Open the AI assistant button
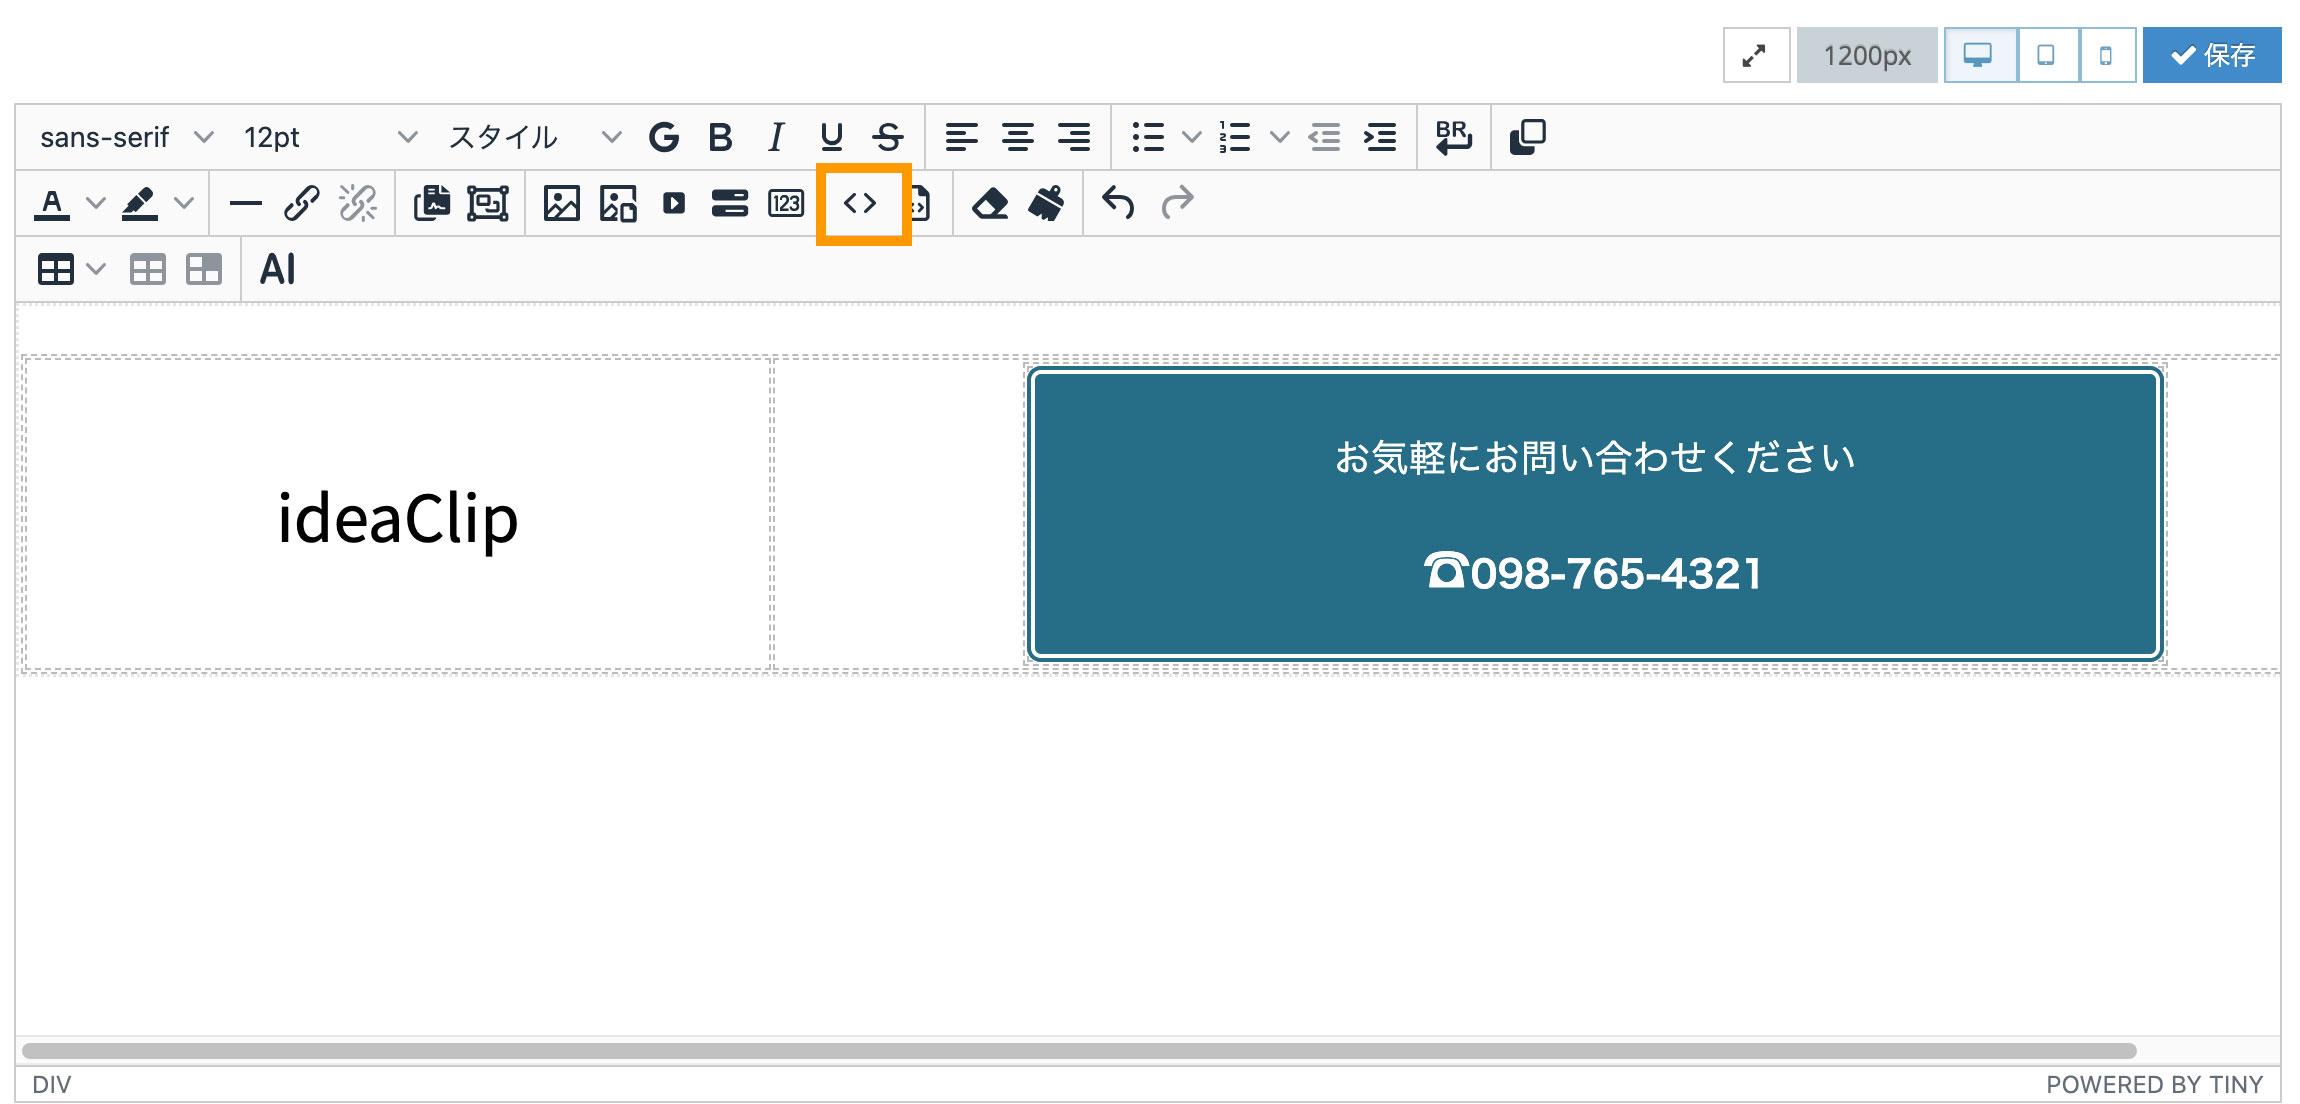The height and width of the screenshot is (1104, 2300). (277, 270)
